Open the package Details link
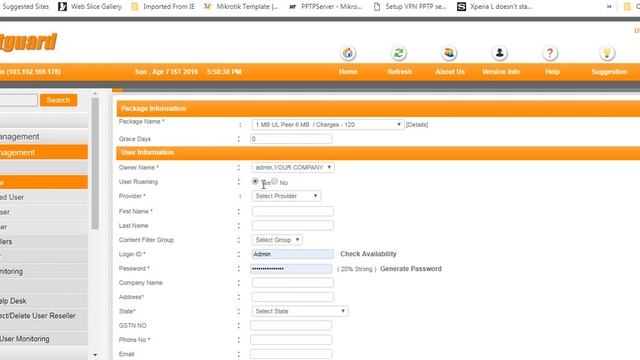 417,124
